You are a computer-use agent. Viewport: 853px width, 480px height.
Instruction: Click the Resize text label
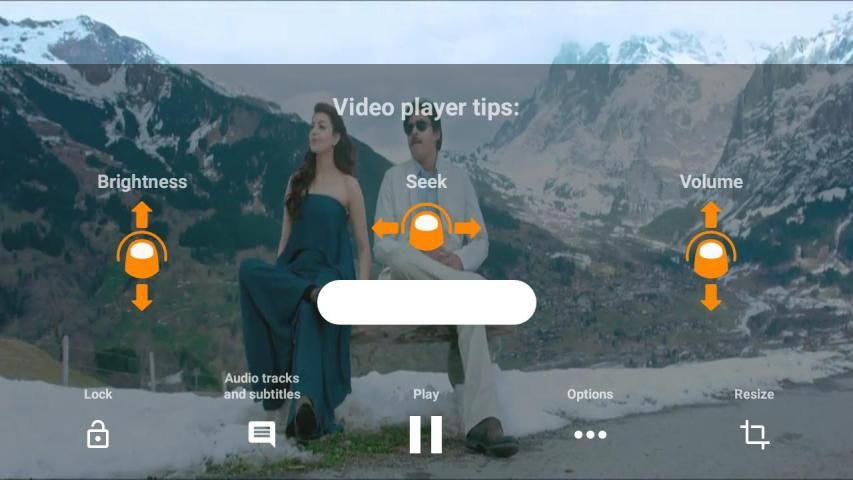pos(754,394)
